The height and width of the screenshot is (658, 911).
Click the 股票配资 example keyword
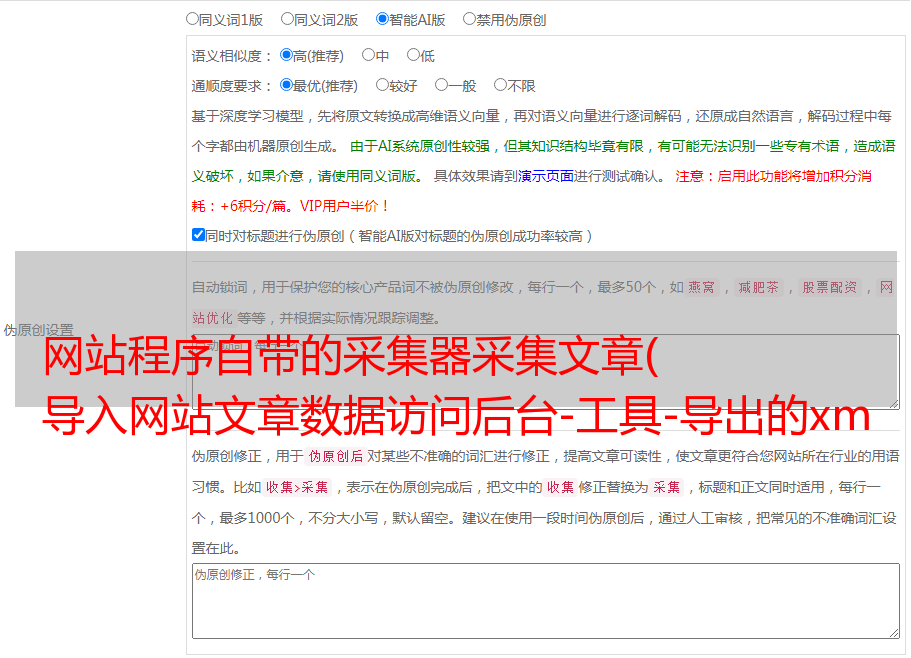coord(830,287)
